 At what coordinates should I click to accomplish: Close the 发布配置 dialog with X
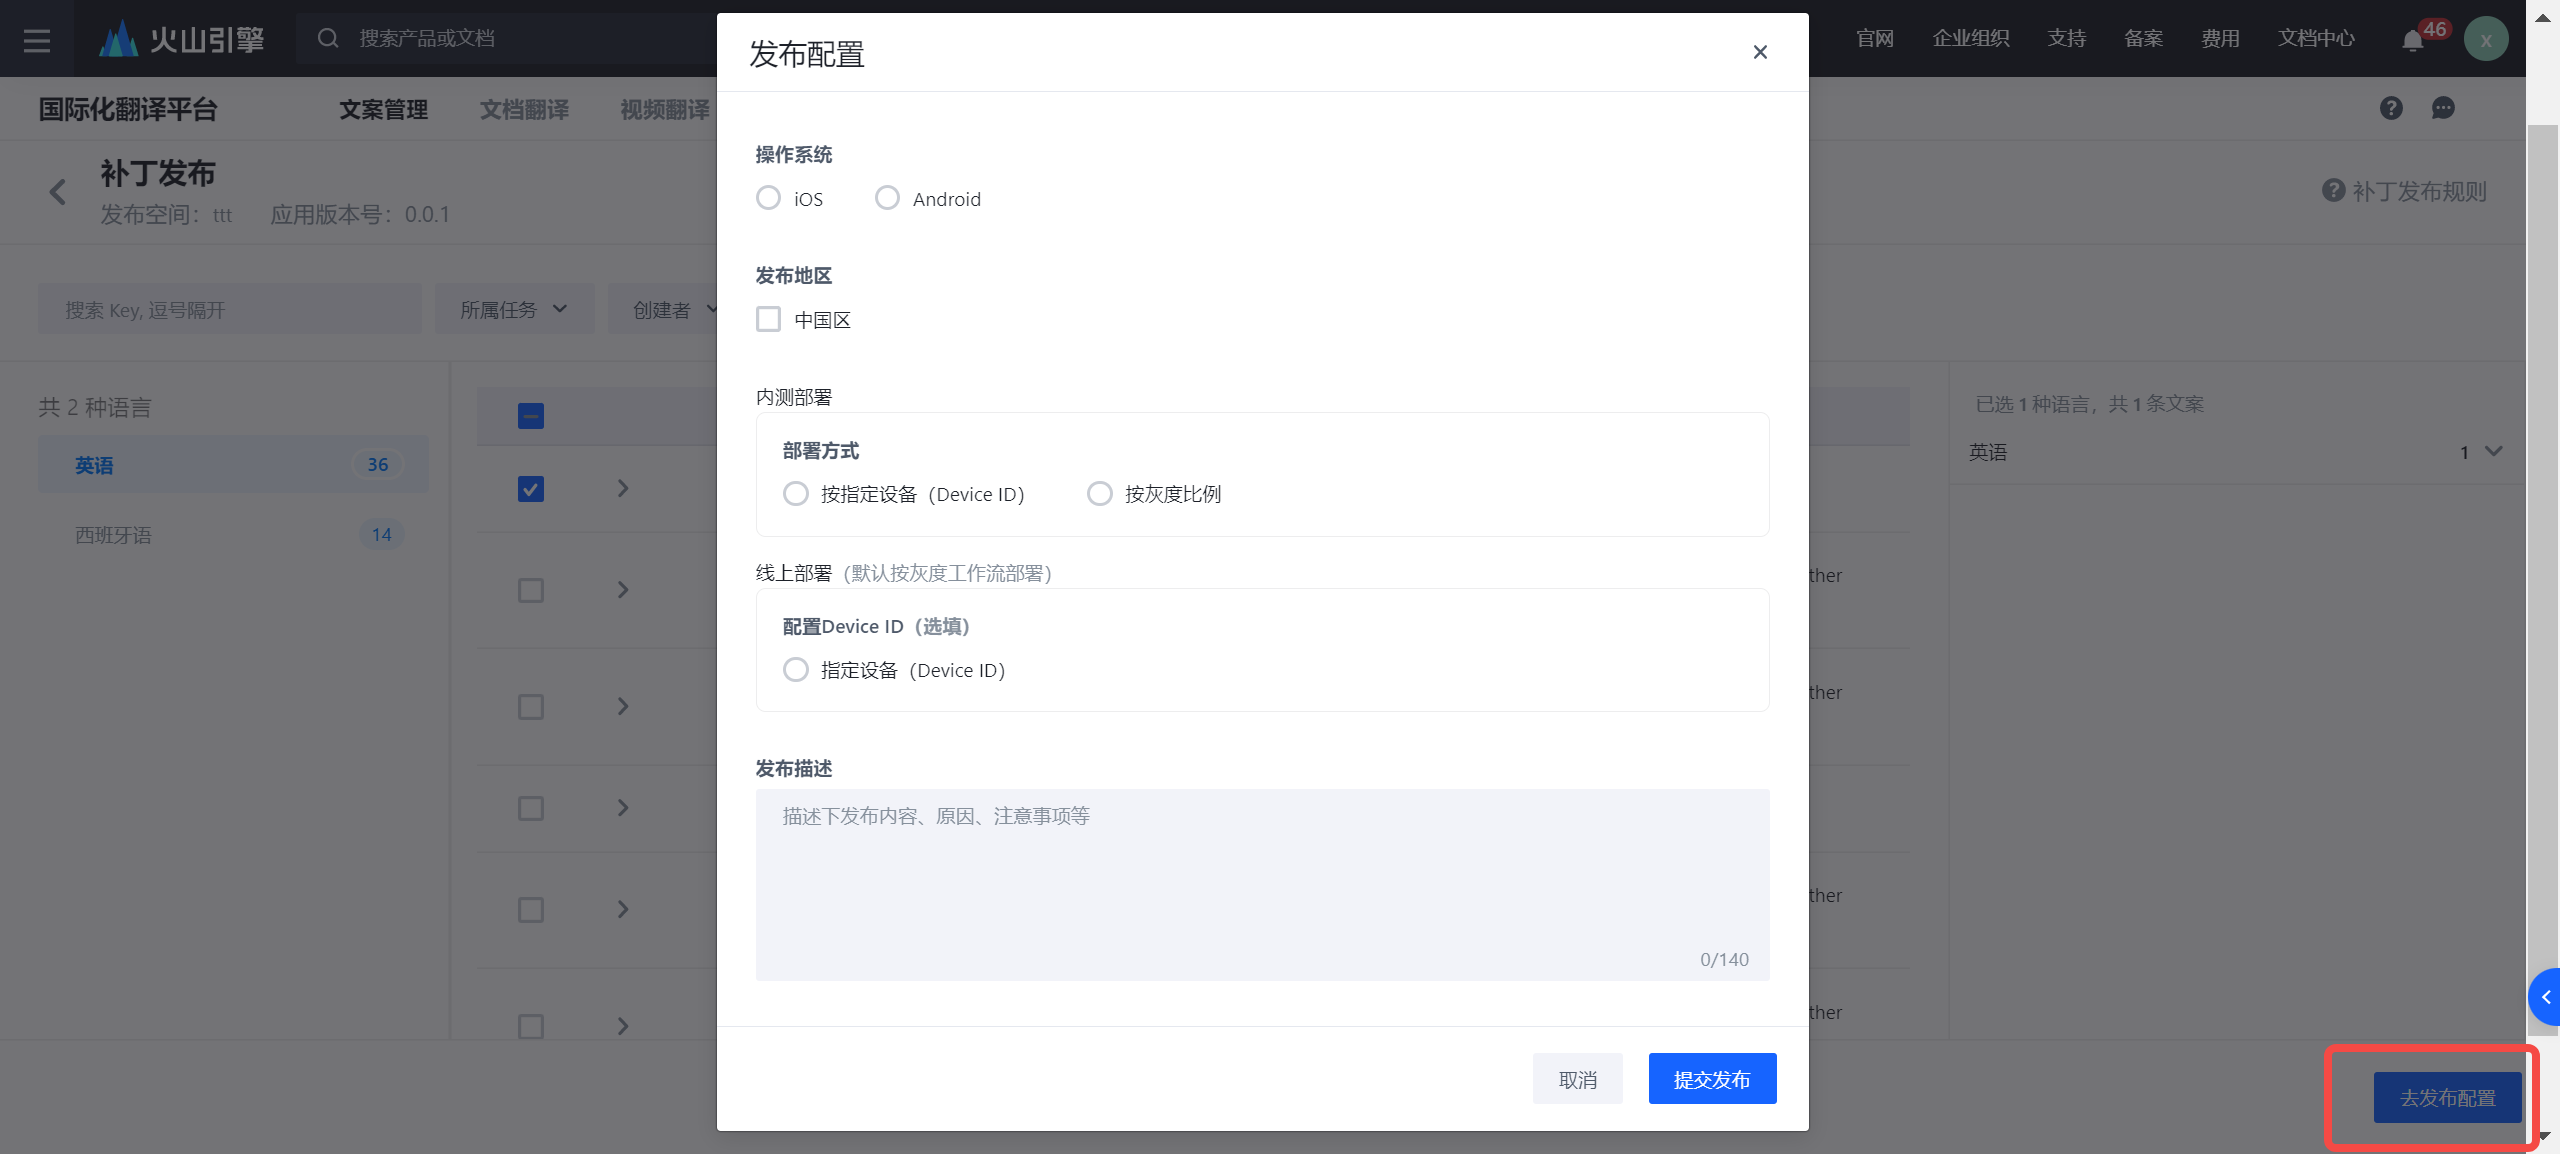pyautogui.click(x=1760, y=52)
